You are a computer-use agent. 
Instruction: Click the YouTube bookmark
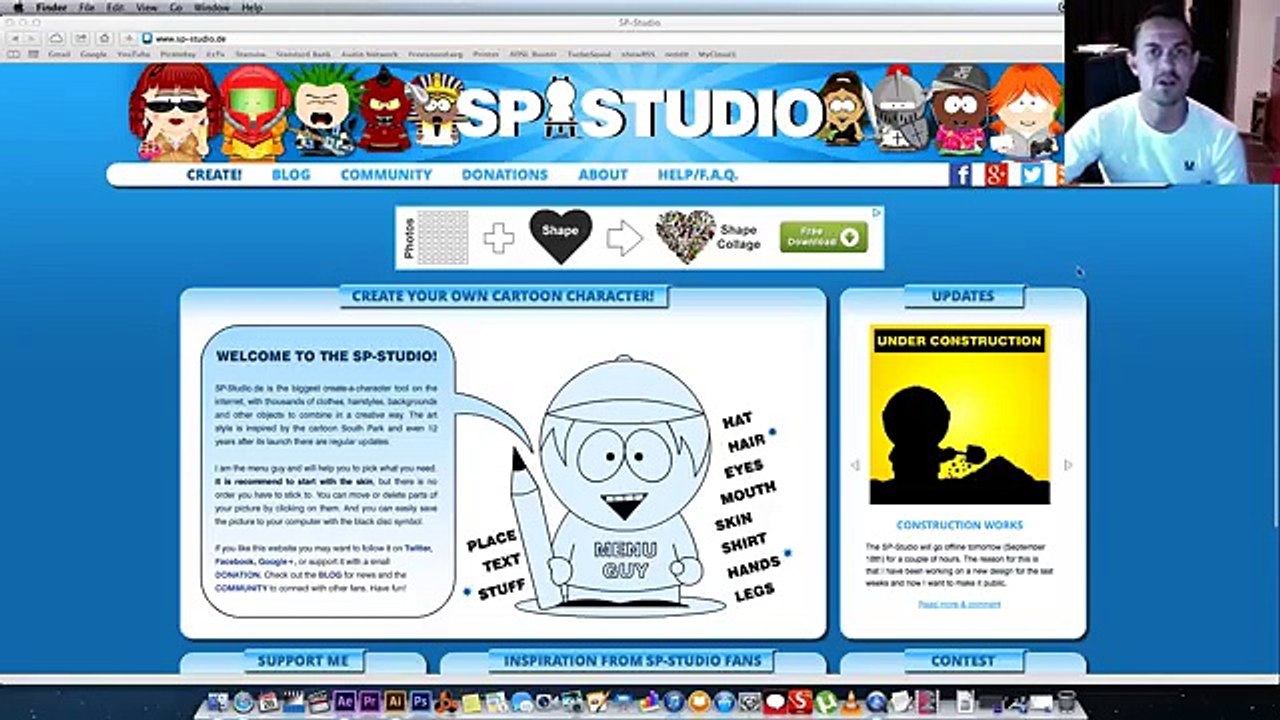click(x=134, y=54)
